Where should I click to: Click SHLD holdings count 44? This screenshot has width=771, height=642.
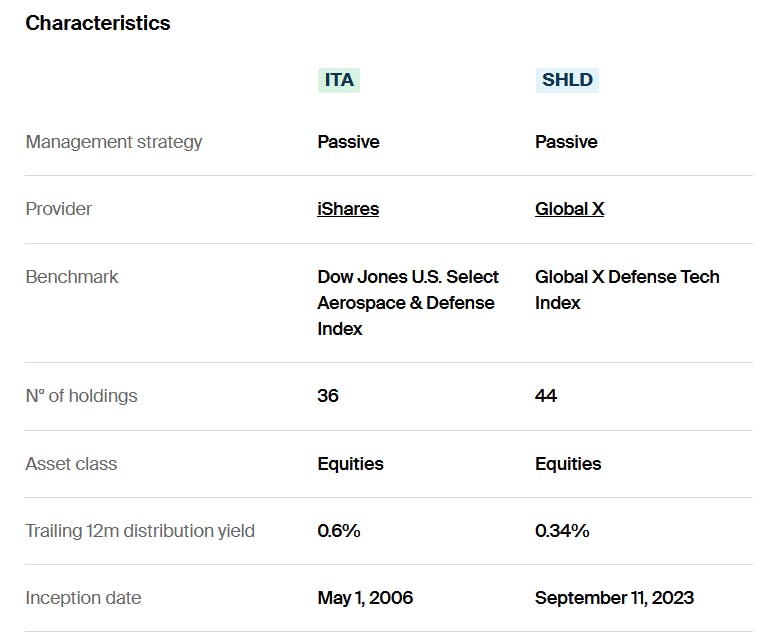coord(546,396)
